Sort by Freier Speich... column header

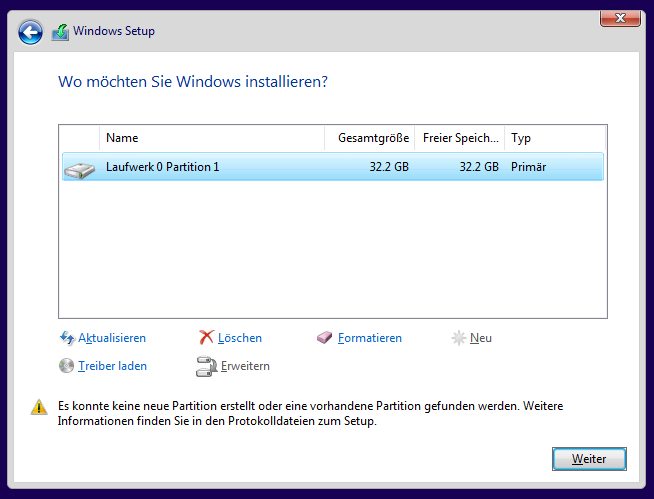tap(460, 138)
